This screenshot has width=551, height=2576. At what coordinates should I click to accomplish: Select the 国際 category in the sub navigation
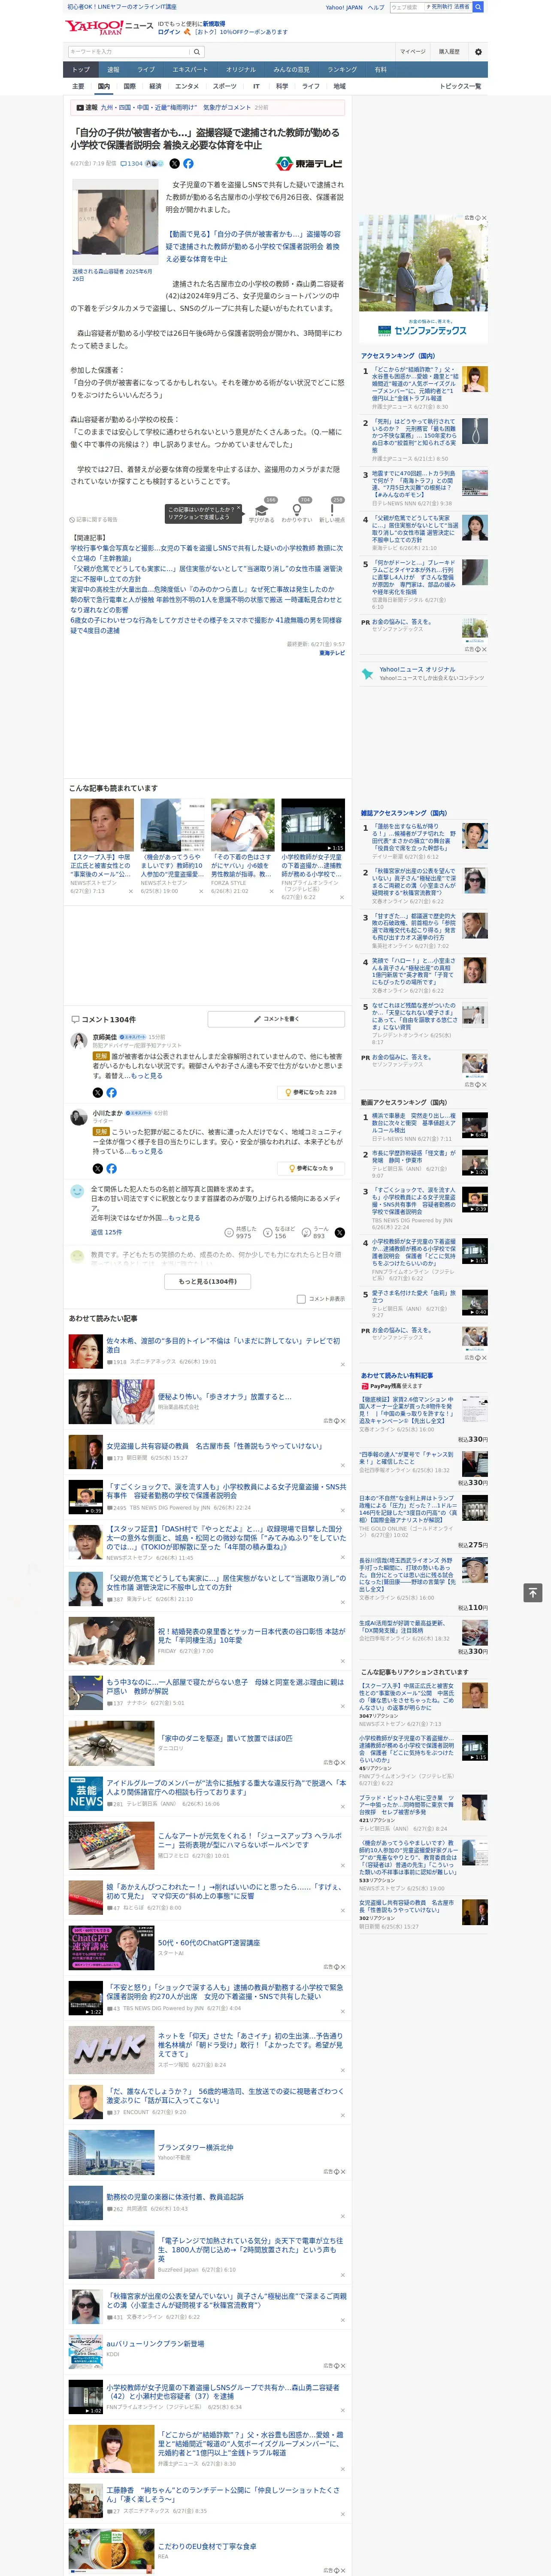pyautogui.click(x=129, y=86)
